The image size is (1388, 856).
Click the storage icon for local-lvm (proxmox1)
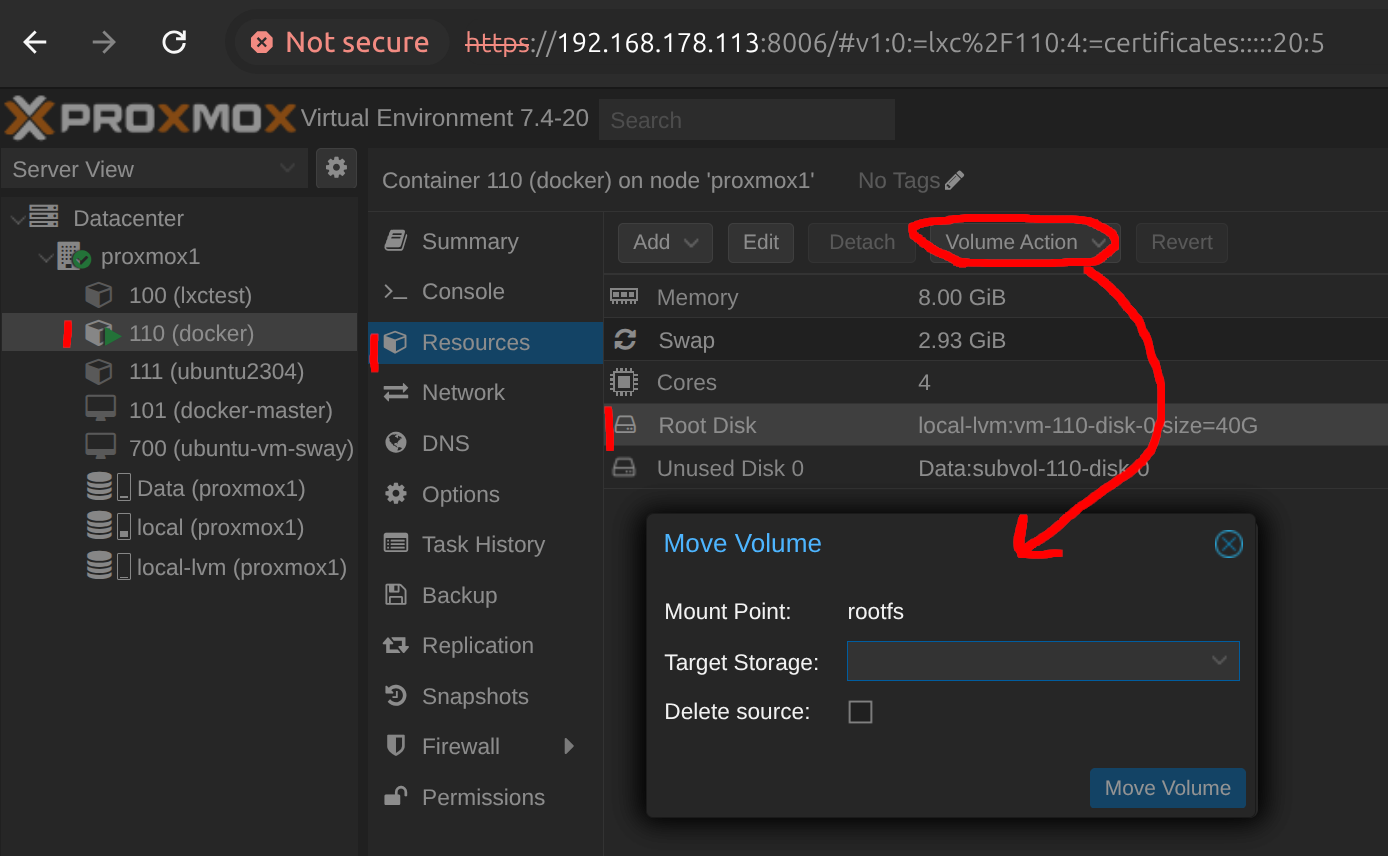coord(108,567)
